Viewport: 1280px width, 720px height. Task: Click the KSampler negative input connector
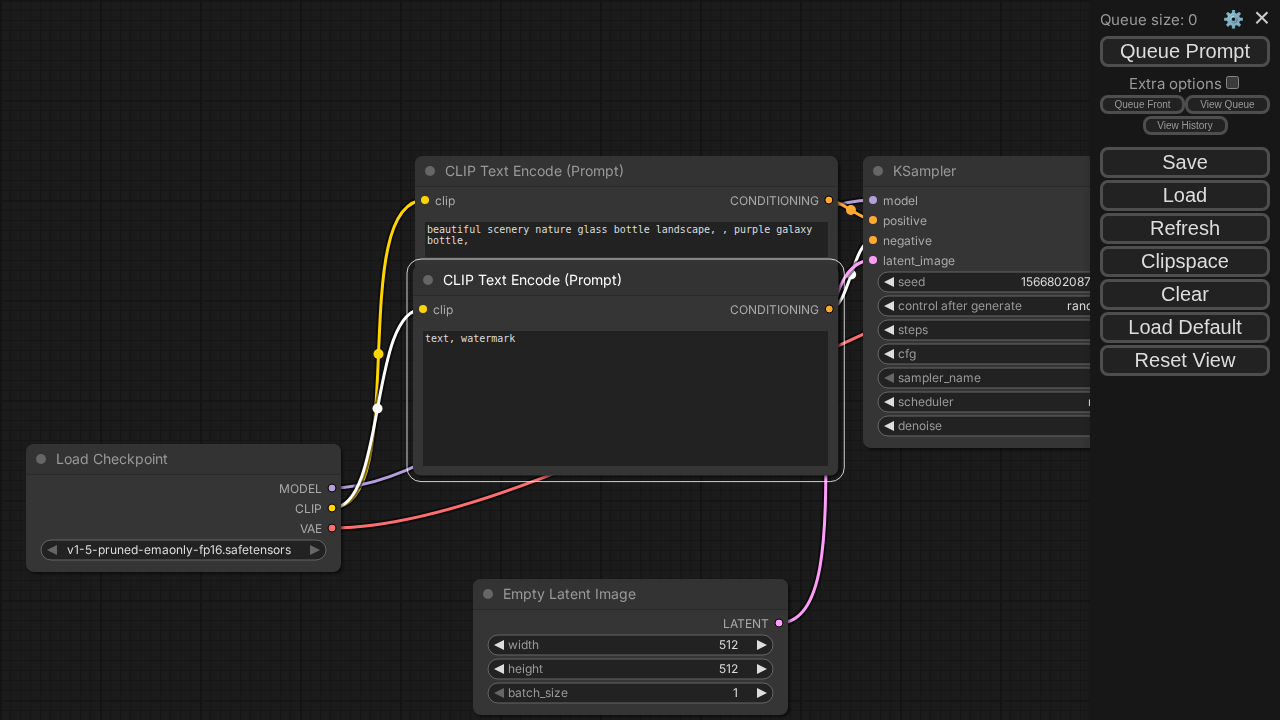[x=873, y=240]
